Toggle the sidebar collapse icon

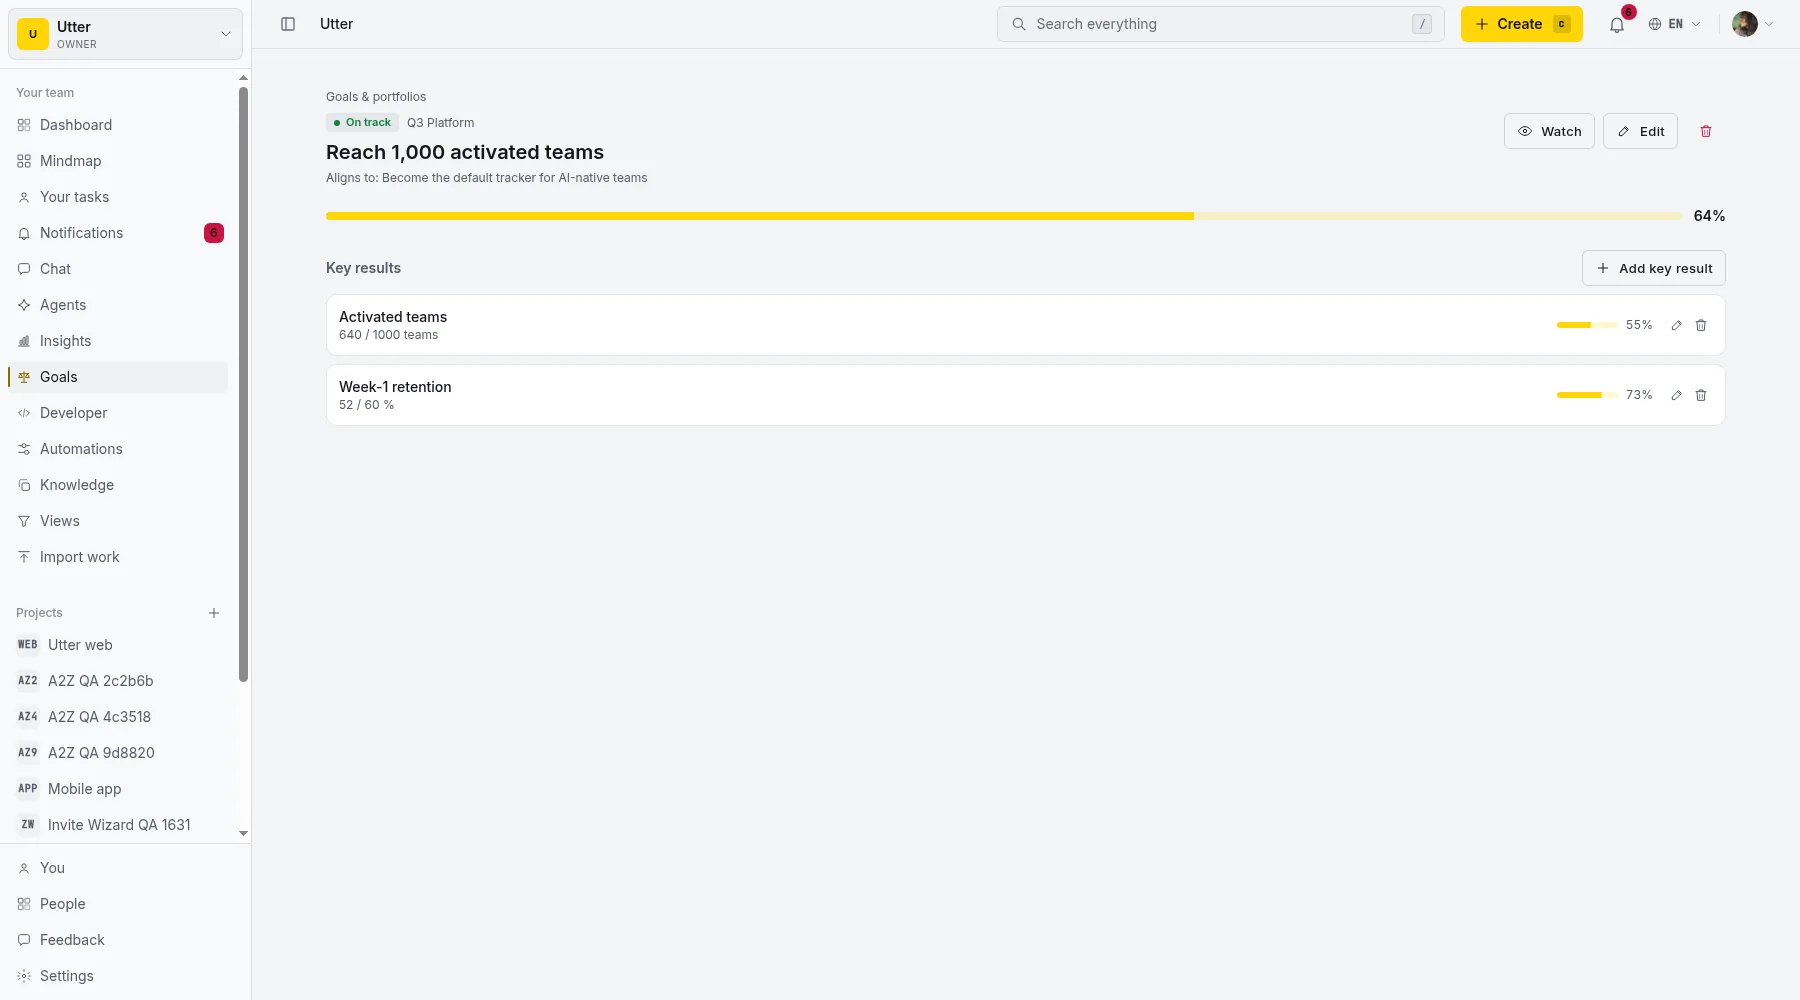(x=288, y=24)
